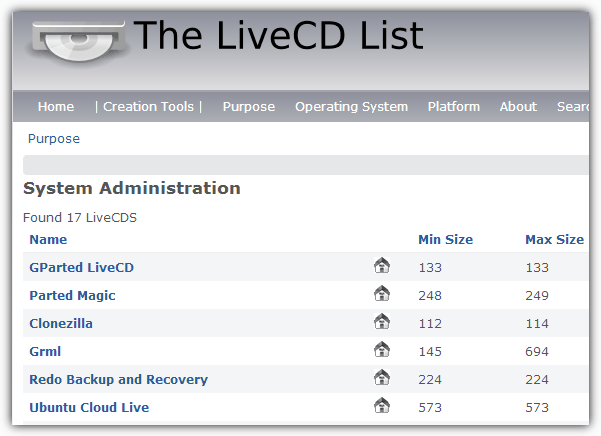Screen dimensions: 601x436
Task: Open the Search menu item
Action: pos(573,107)
